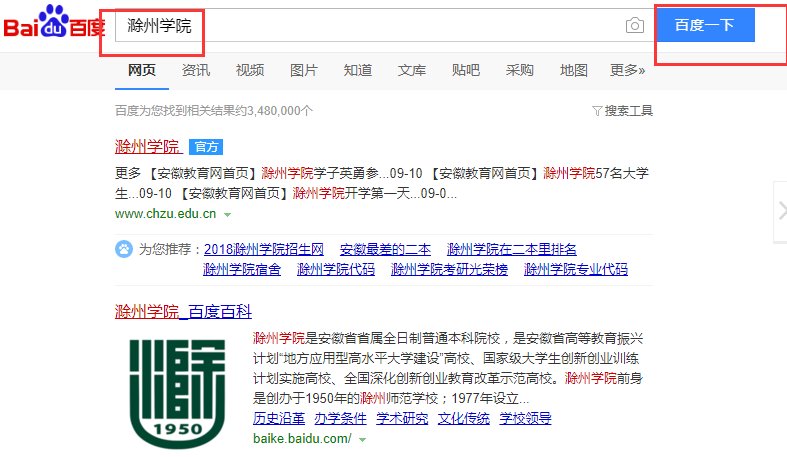Expand dropdown arrow beside www.chzu.edu.cn
The image size is (787, 457).
[227, 215]
